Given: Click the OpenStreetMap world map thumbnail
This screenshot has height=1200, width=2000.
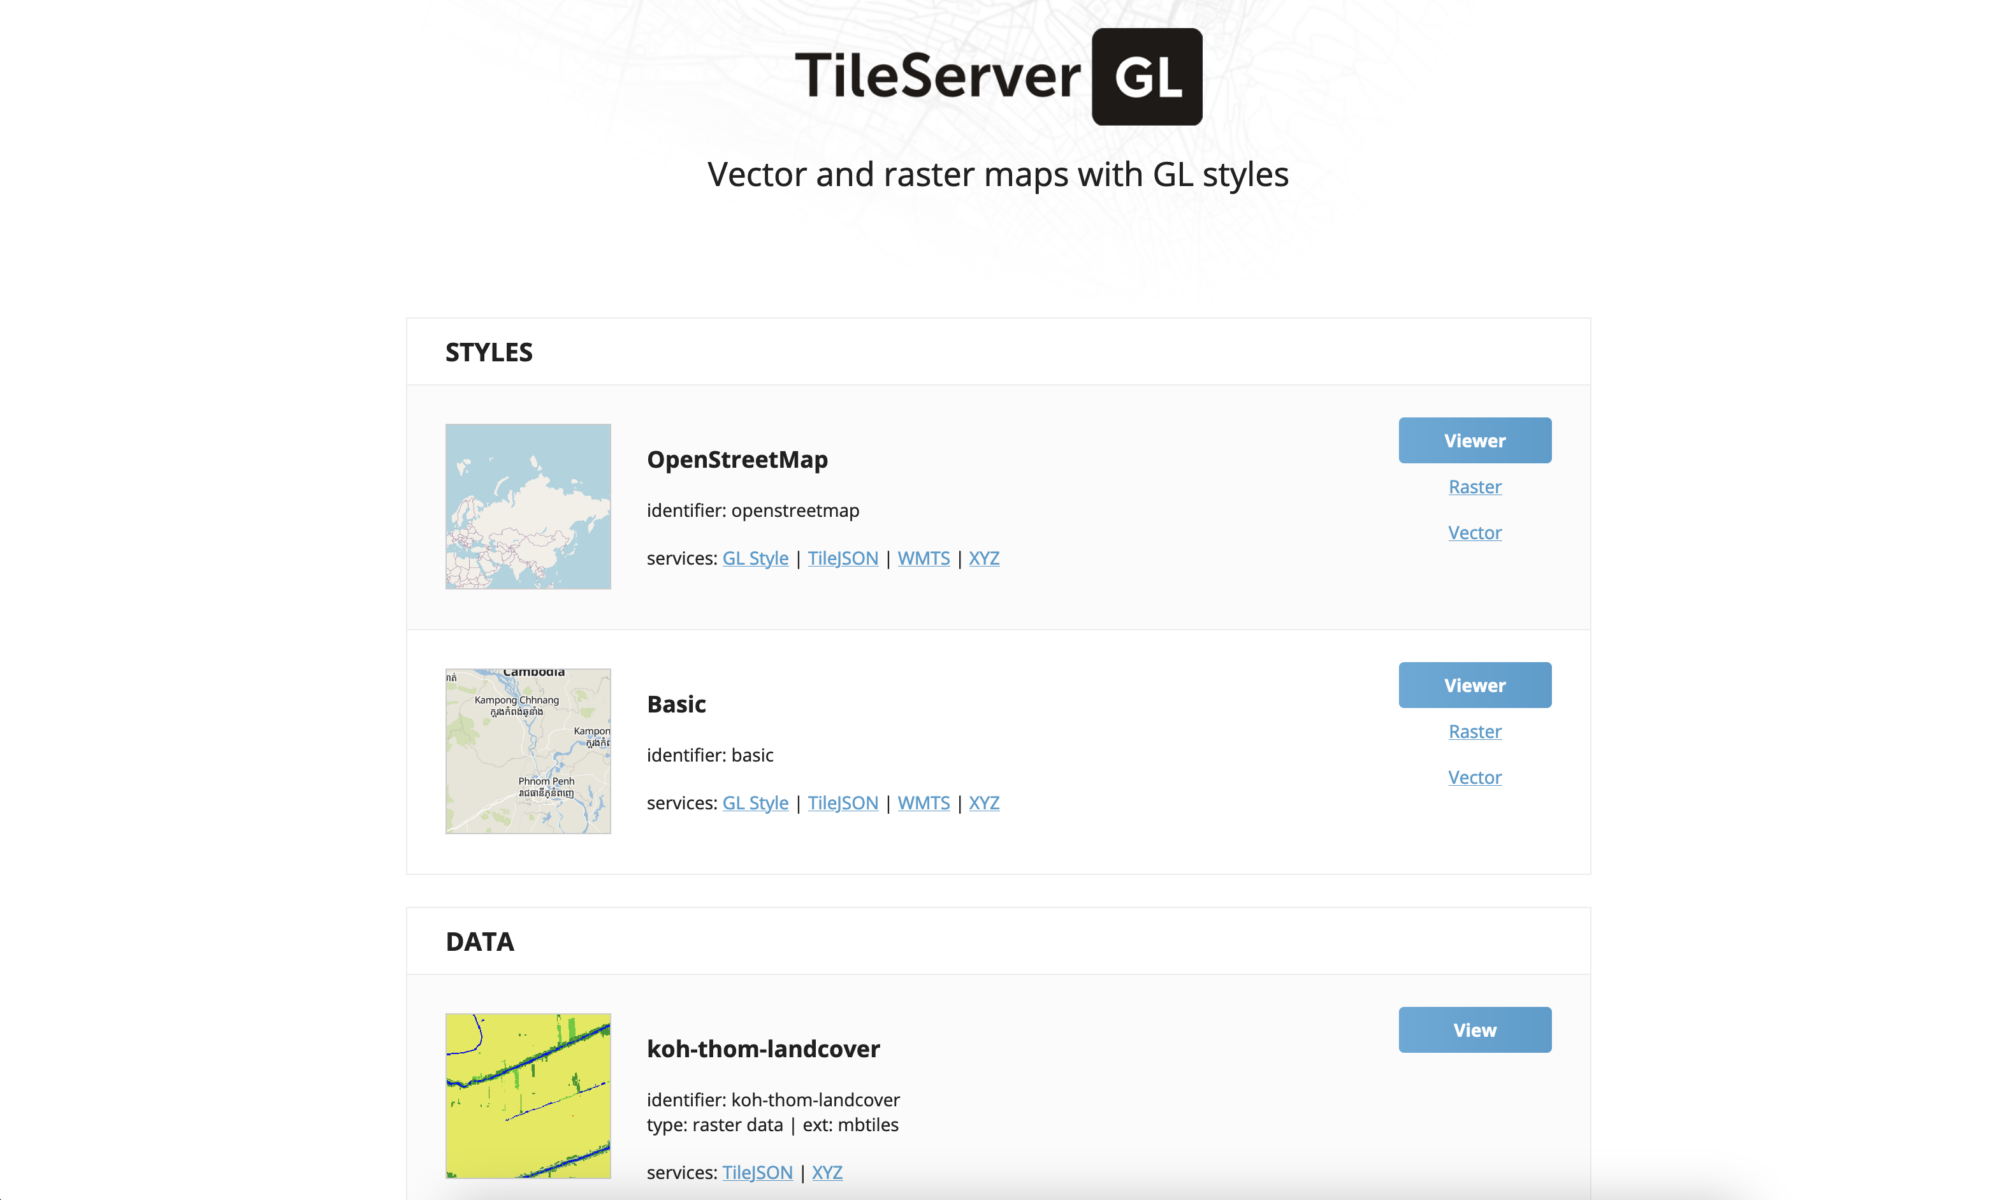Looking at the screenshot, I should pyautogui.click(x=528, y=506).
